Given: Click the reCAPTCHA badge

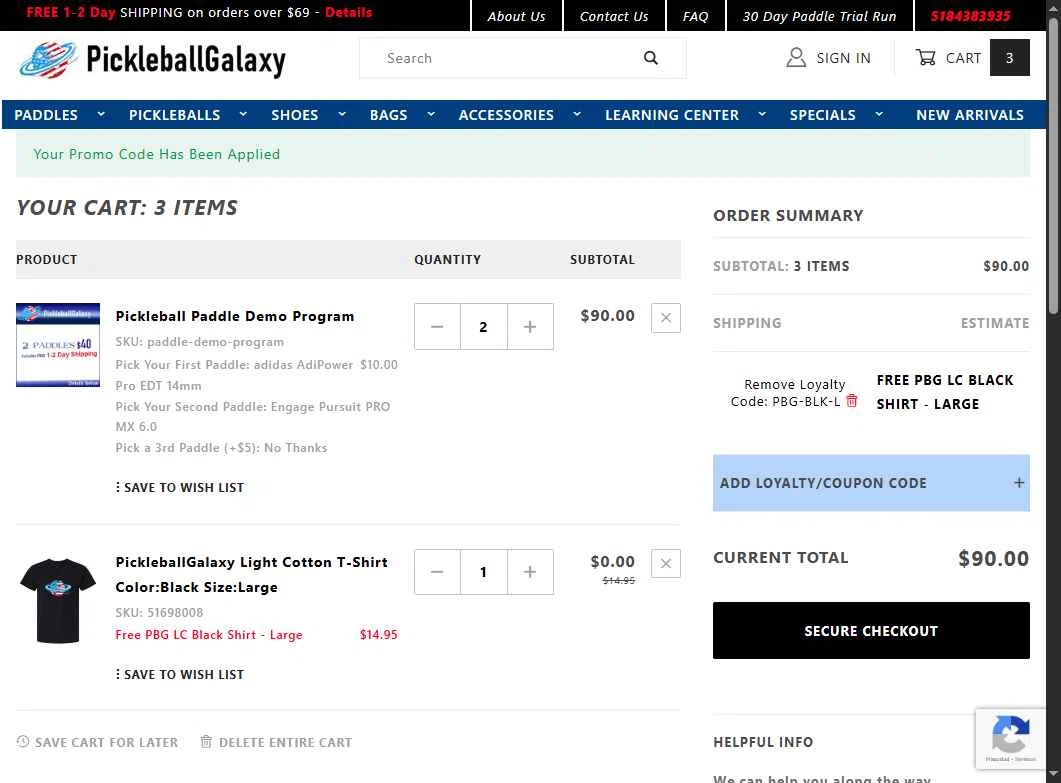Looking at the screenshot, I should pos(1010,738).
